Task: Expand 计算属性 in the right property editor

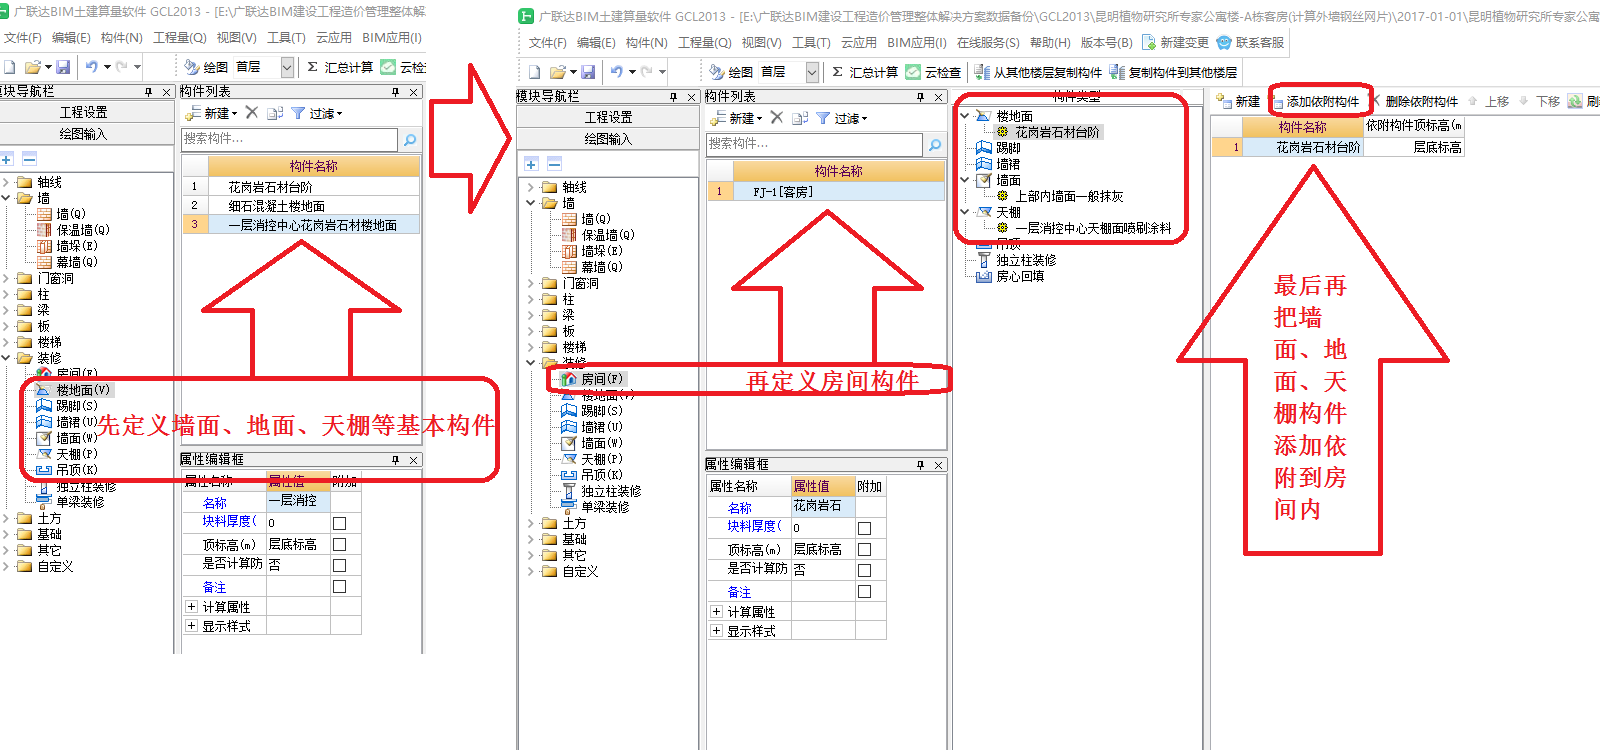Action: pyautogui.click(x=716, y=612)
